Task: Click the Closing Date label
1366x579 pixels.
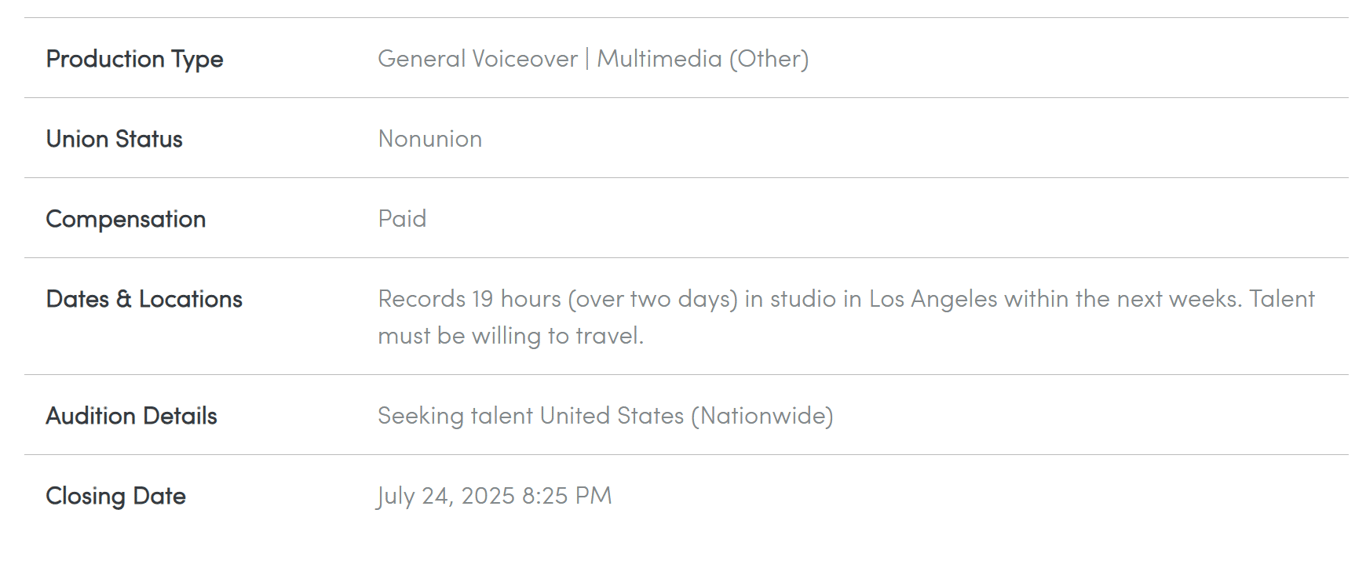Action: (116, 496)
